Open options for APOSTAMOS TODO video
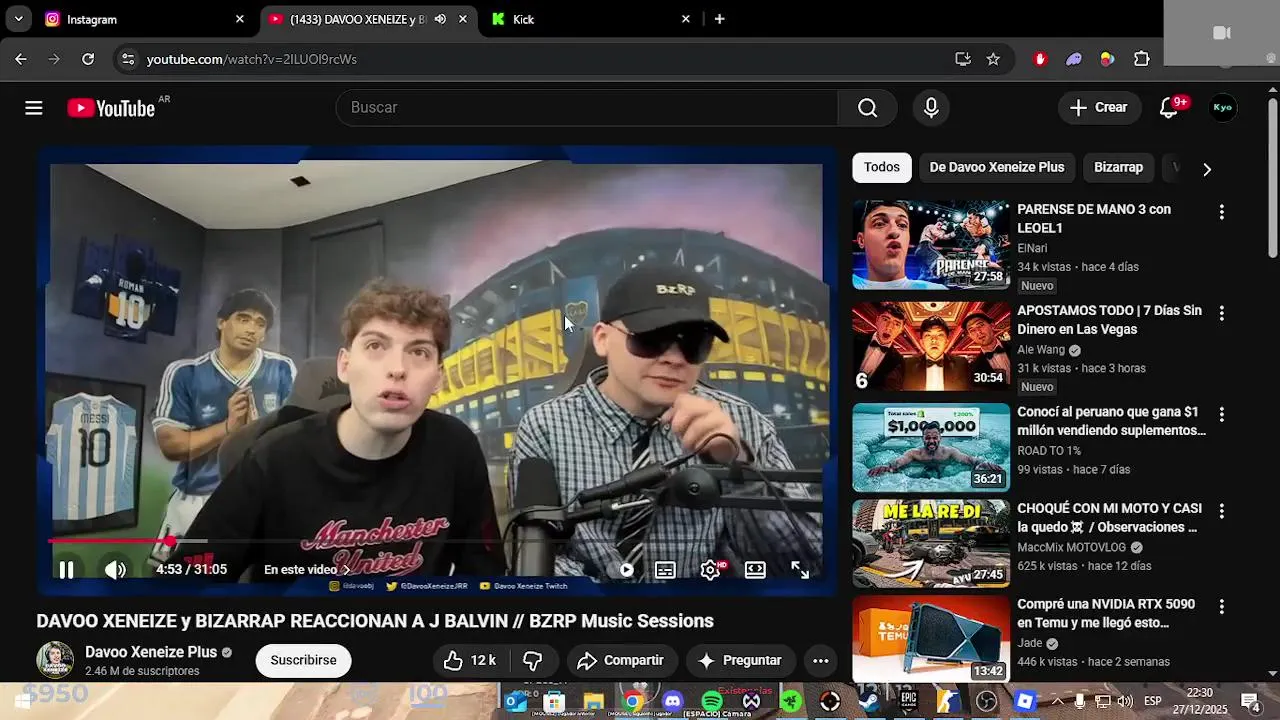 point(1221,313)
